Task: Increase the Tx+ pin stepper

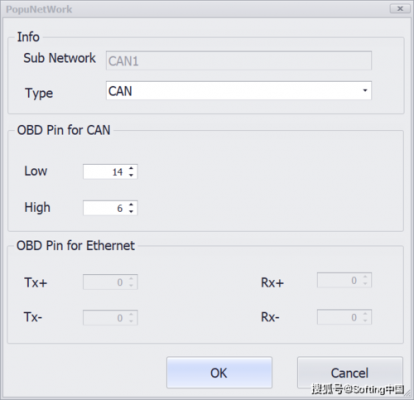Action: [x=131, y=279]
